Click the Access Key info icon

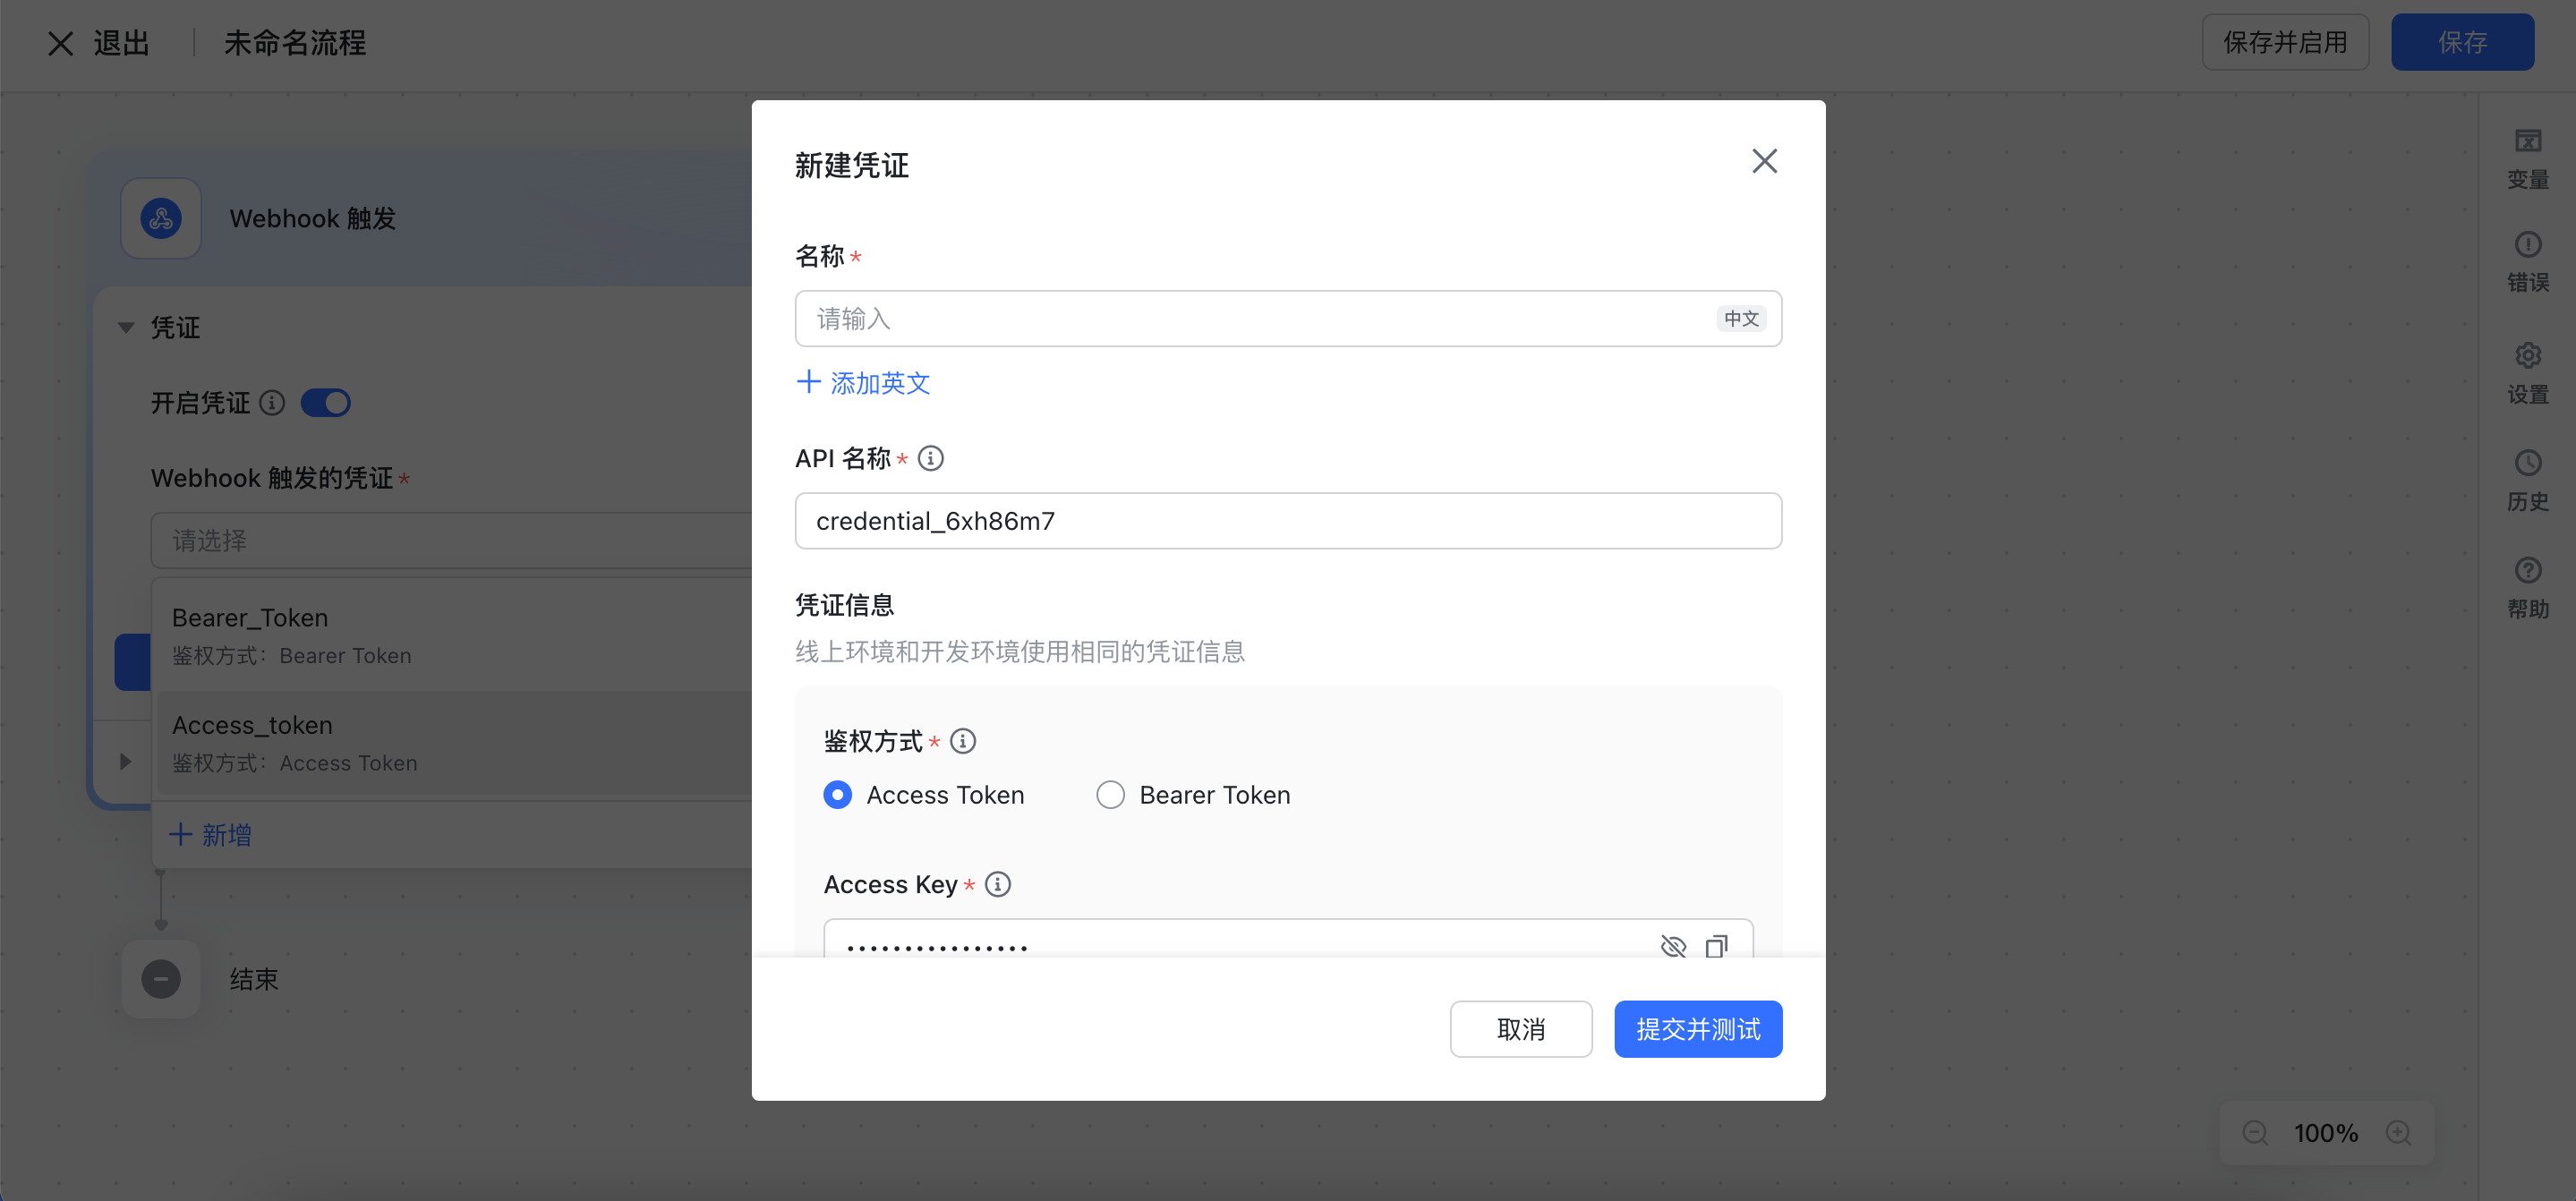pos(998,884)
